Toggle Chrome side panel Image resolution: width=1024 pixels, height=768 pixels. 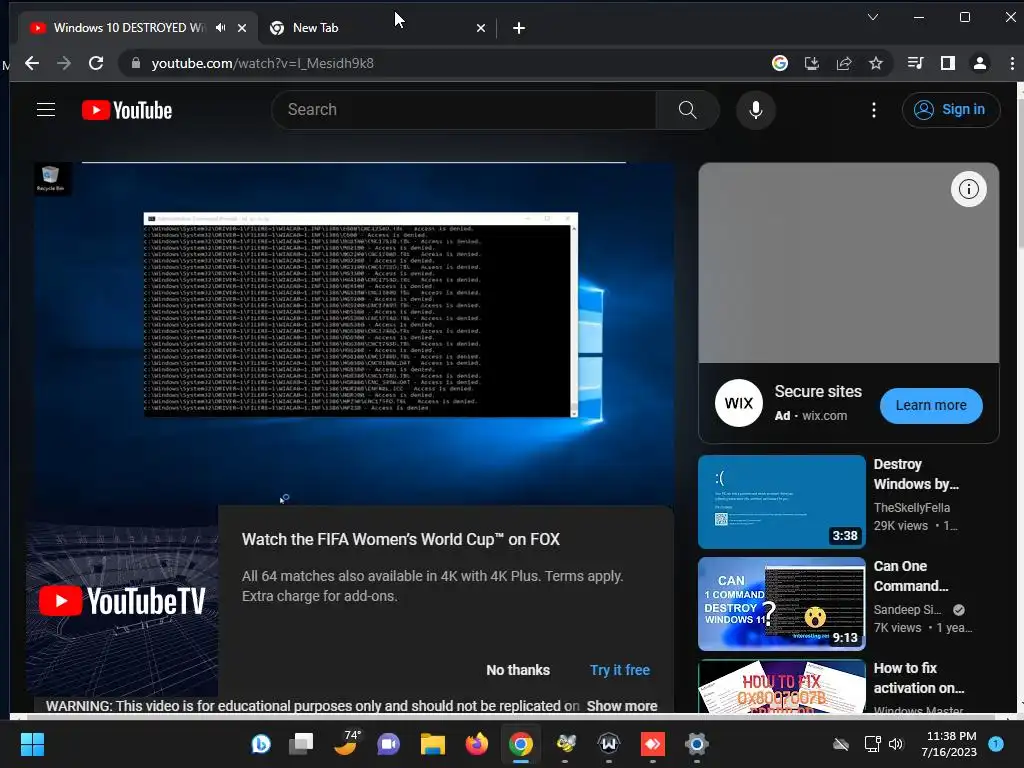pyautogui.click(x=948, y=63)
